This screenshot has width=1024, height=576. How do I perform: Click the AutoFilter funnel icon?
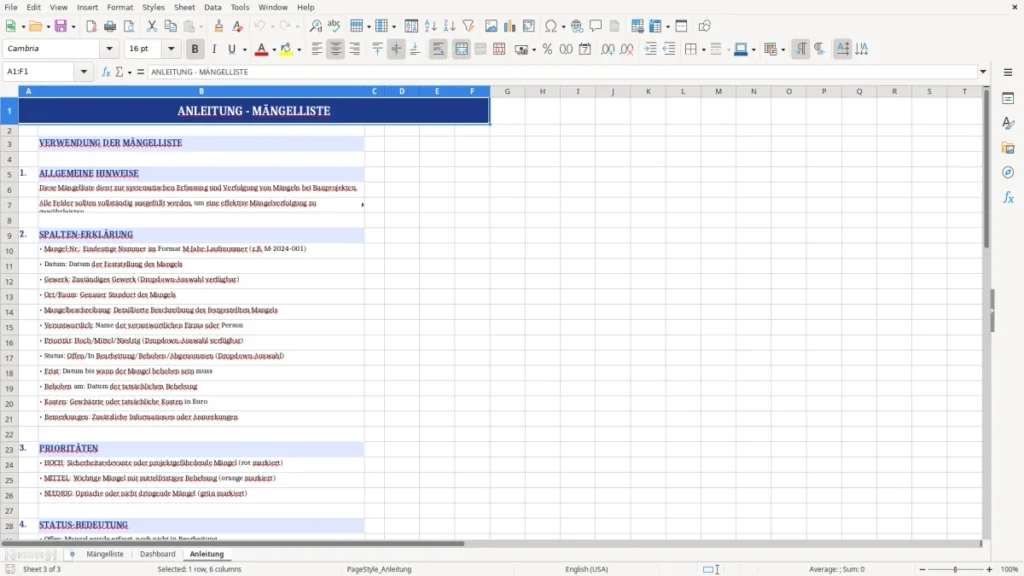pos(468,26)
